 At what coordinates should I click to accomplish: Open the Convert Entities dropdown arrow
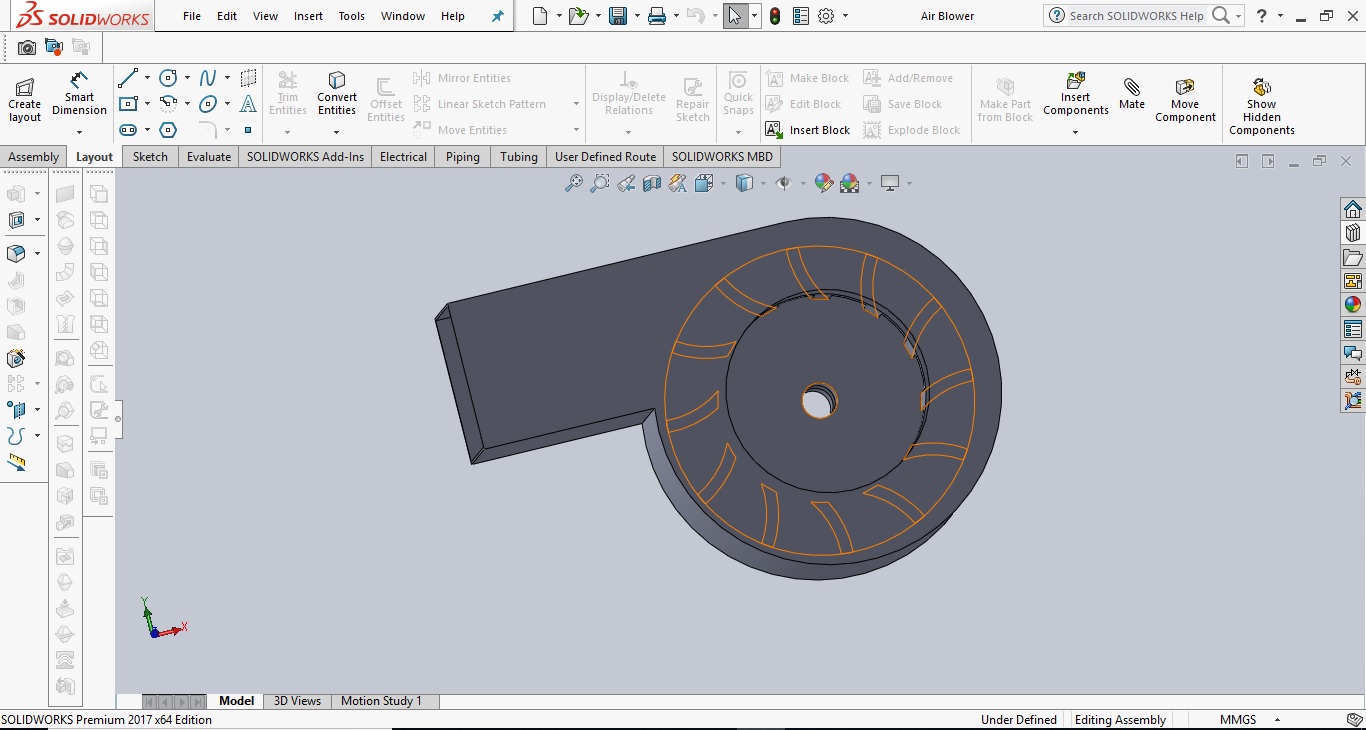pos(337,131)
